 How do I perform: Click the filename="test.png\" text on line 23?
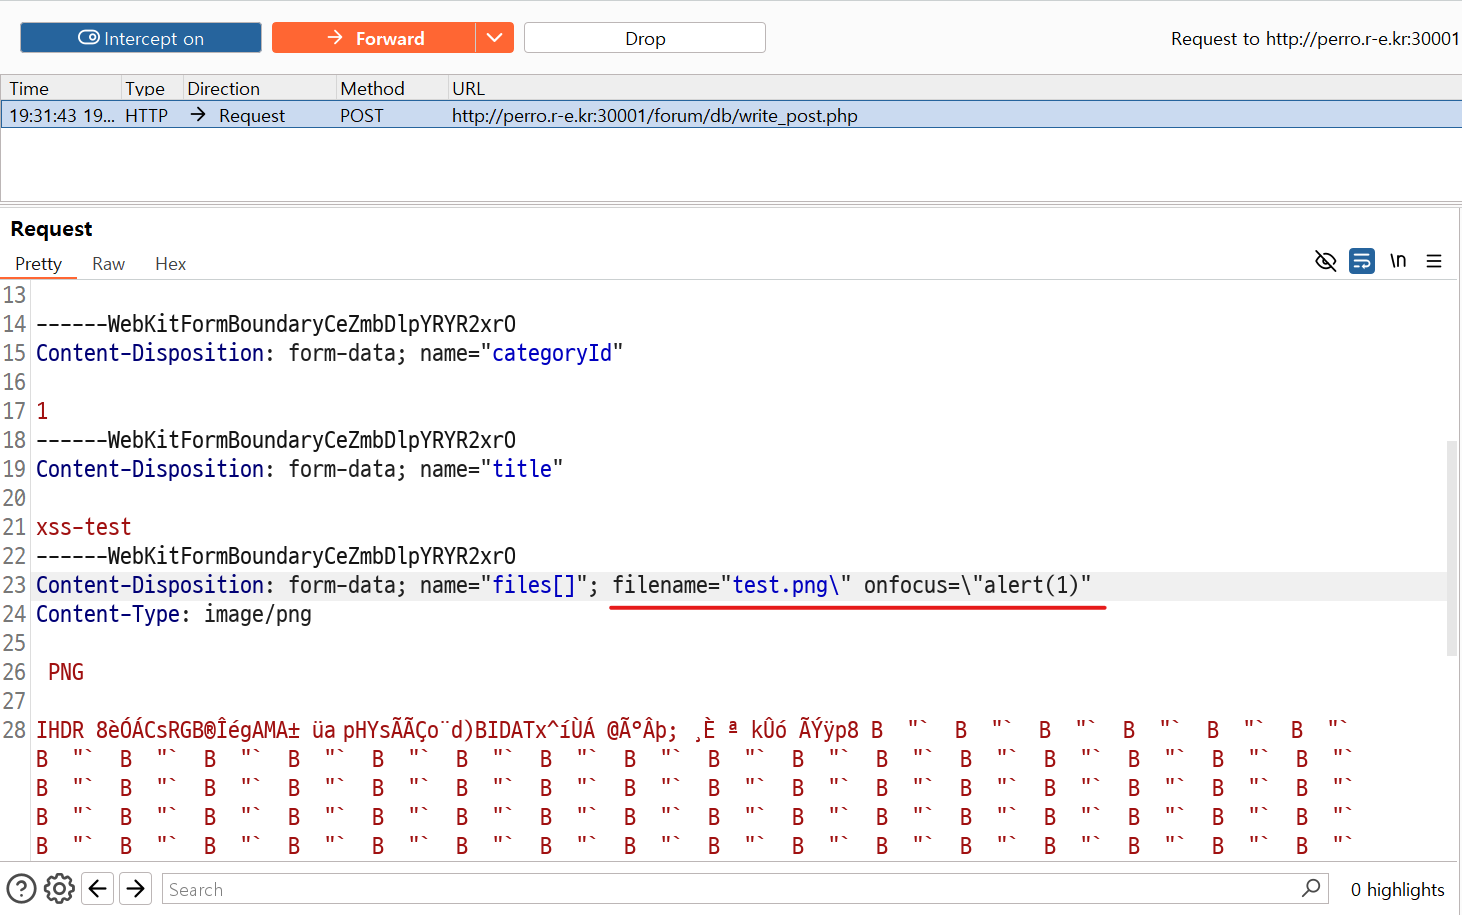[732, 585]
